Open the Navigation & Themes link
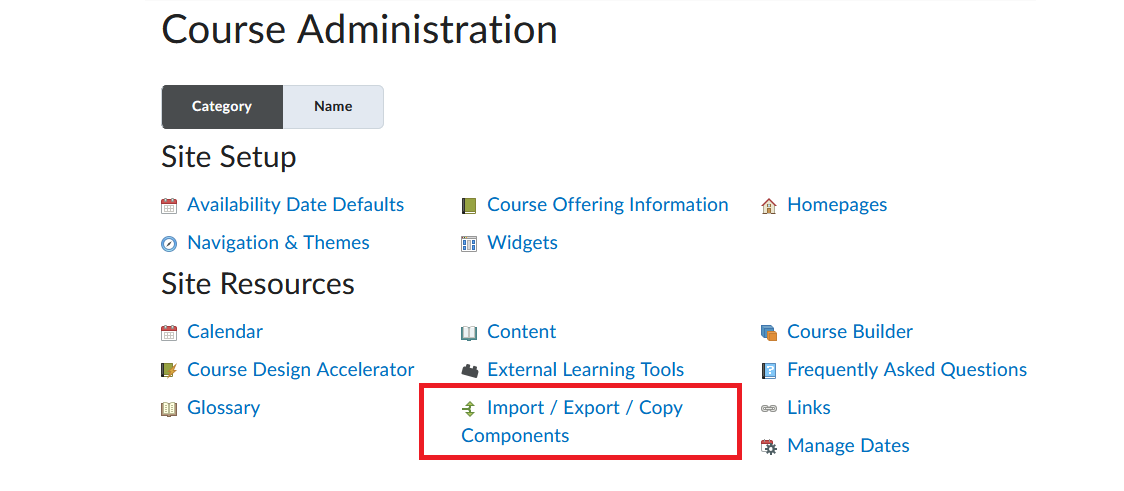Screen dimensions: 1124x491 point(278,243)
